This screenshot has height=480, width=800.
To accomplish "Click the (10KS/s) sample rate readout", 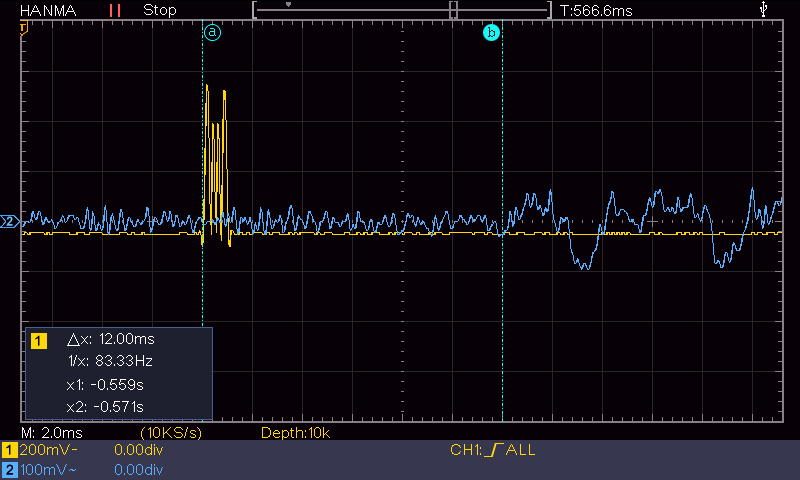I will [x=171, y=433].
